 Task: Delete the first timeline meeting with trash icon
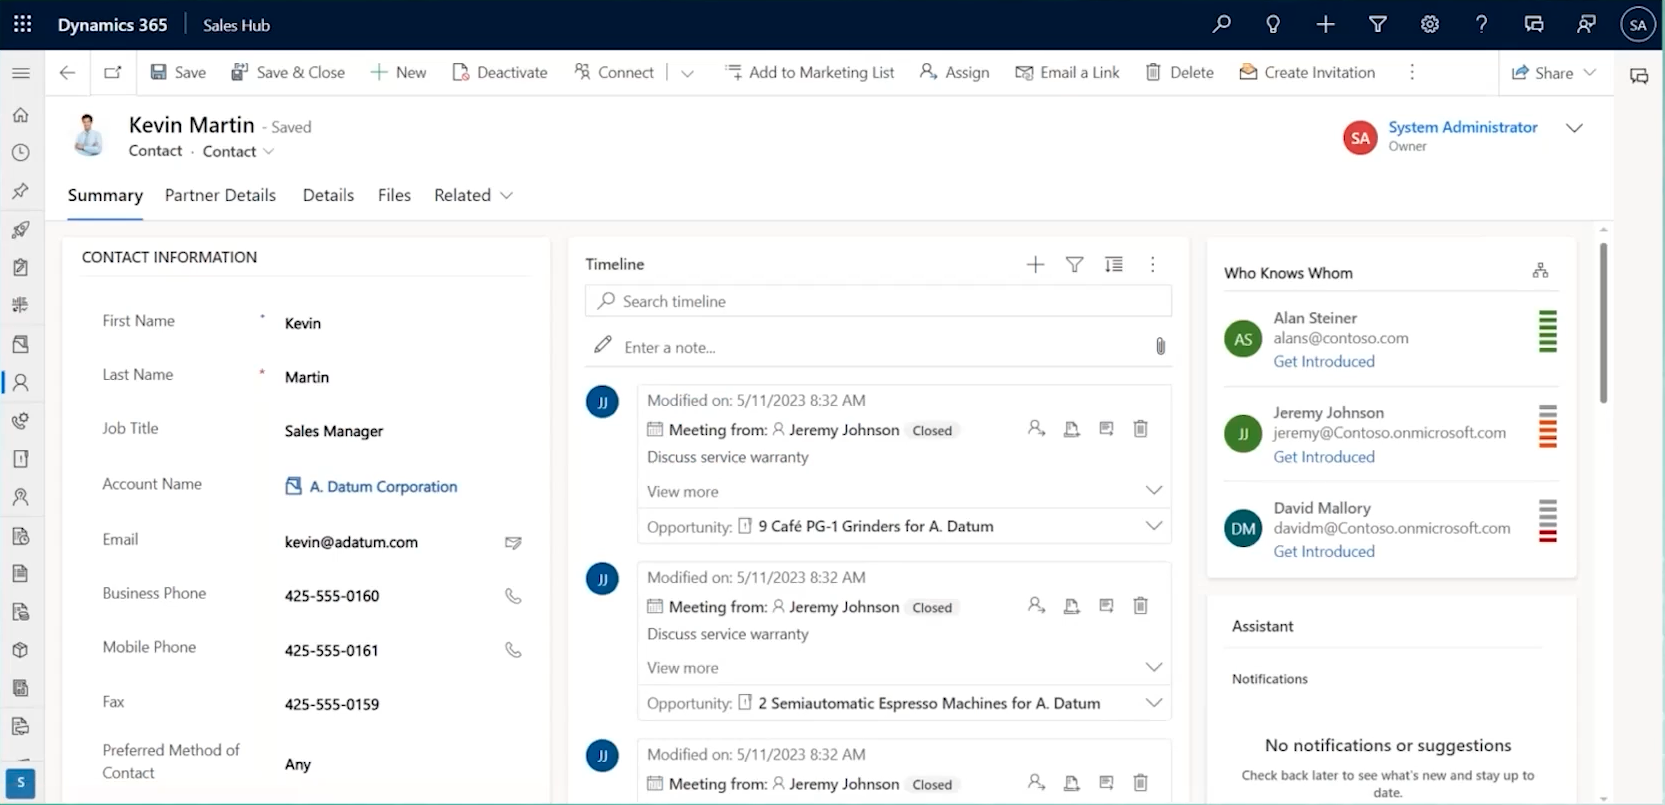pos(1140,429)
